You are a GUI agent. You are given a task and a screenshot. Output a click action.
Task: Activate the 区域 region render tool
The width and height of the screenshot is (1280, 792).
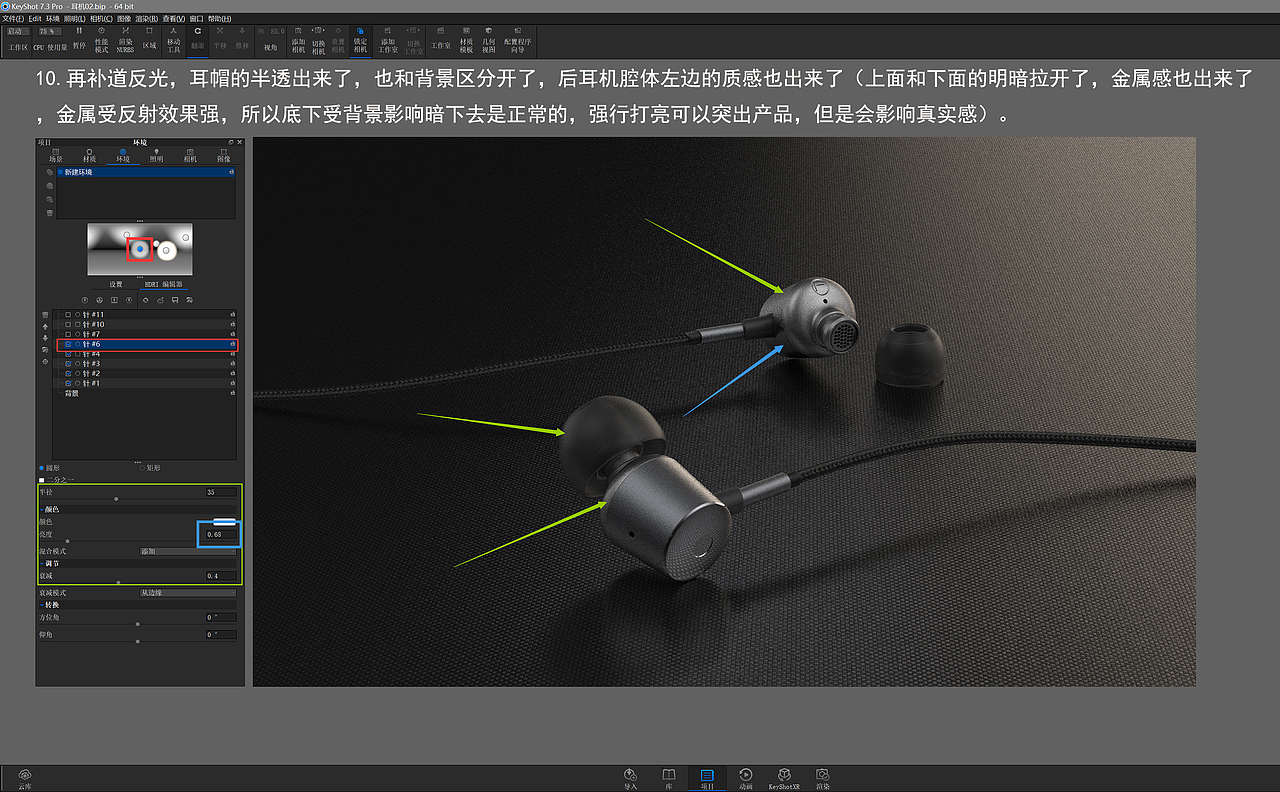click(x=149, y=38)
